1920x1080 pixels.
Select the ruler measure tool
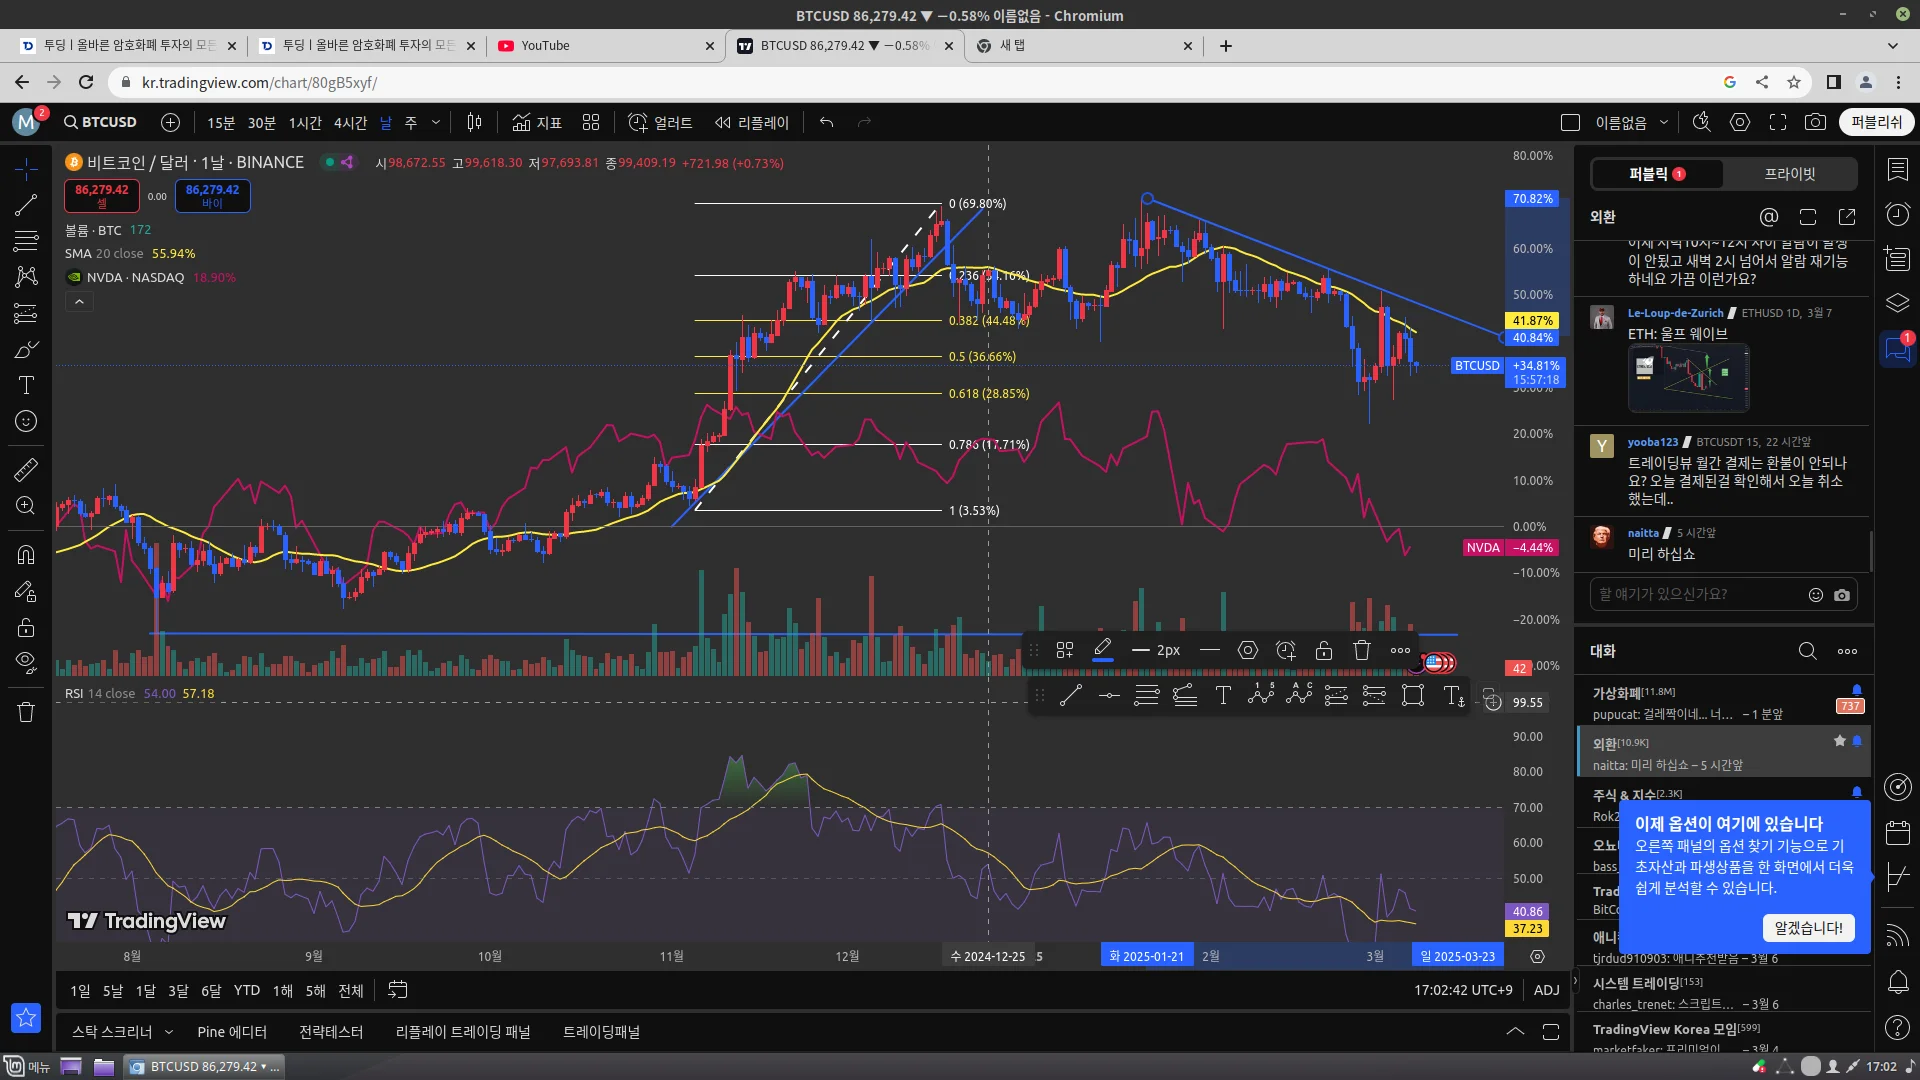click(x=26, y=469)
